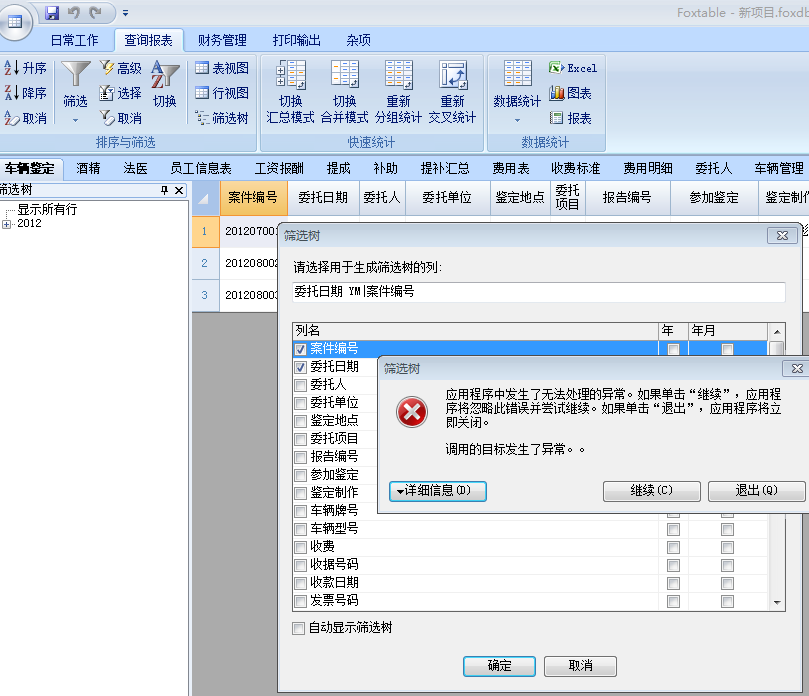Open the 打印输出 ribbon tab
This screenshot has width=809, height=696.
pos(297,40)
